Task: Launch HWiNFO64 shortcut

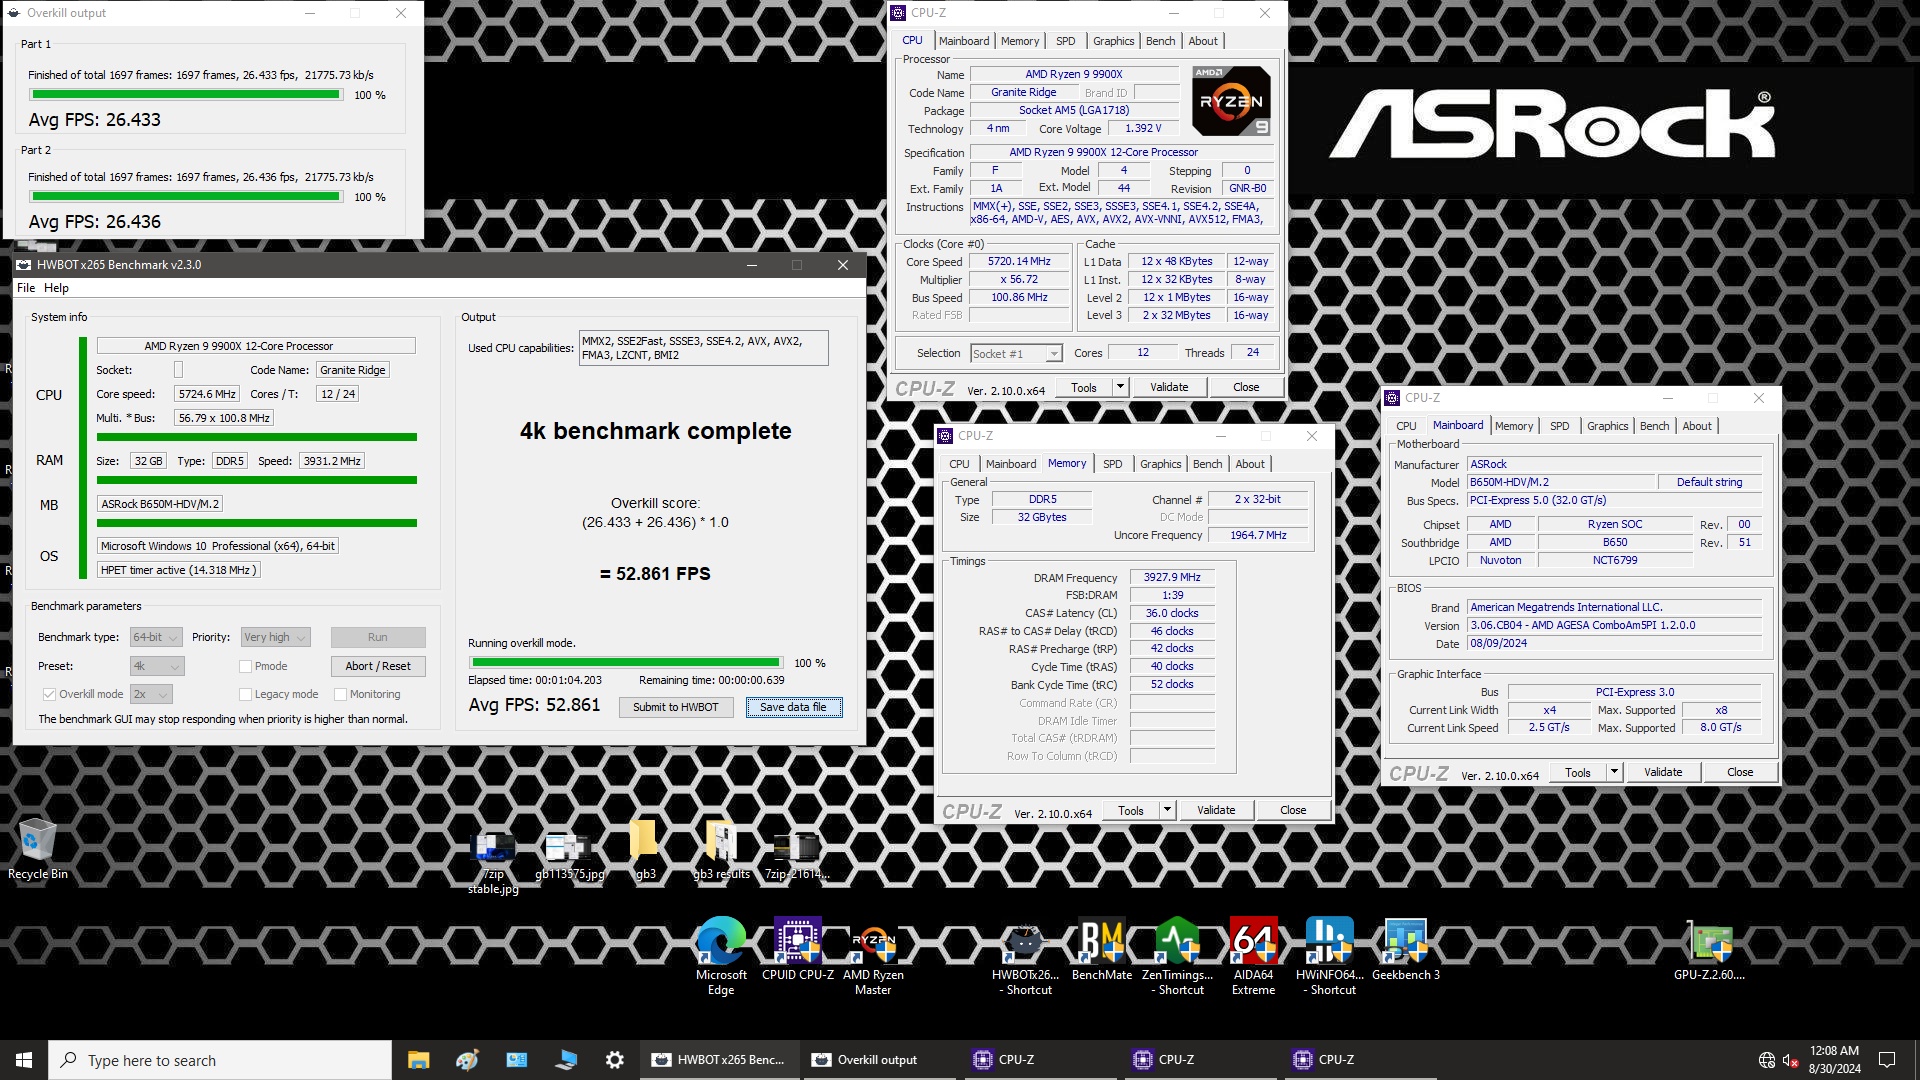Action: [x=1329, y=955]
